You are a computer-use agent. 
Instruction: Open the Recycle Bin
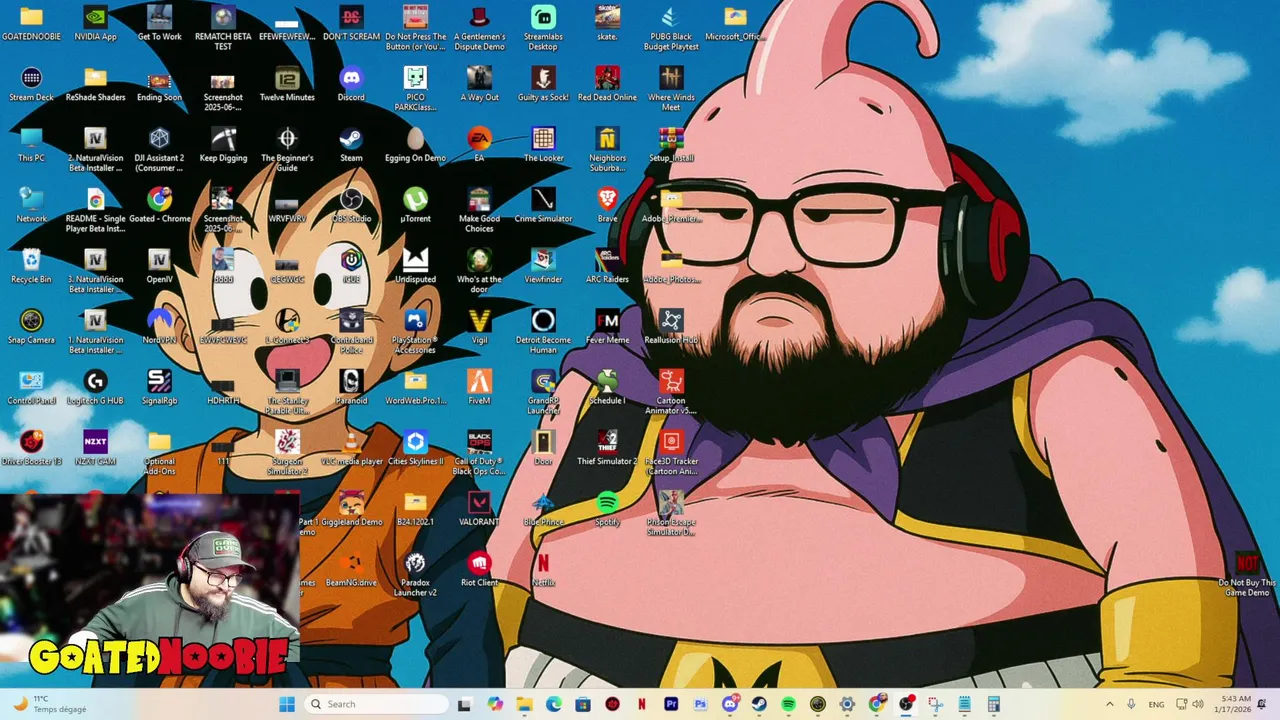tap(31, 267)
